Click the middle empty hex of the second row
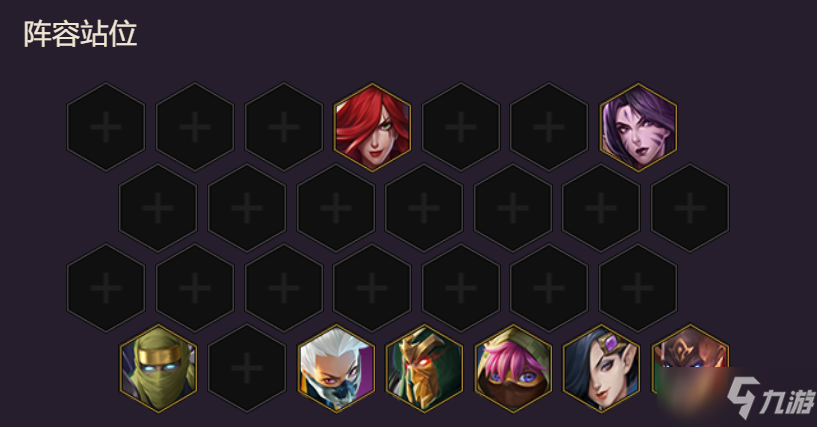 click(424, 208)
